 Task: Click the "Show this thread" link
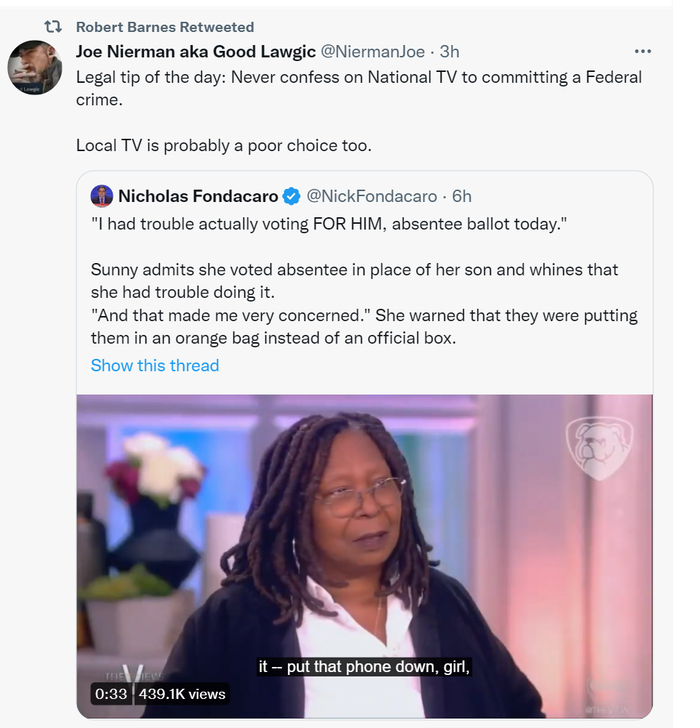[155, 365]
